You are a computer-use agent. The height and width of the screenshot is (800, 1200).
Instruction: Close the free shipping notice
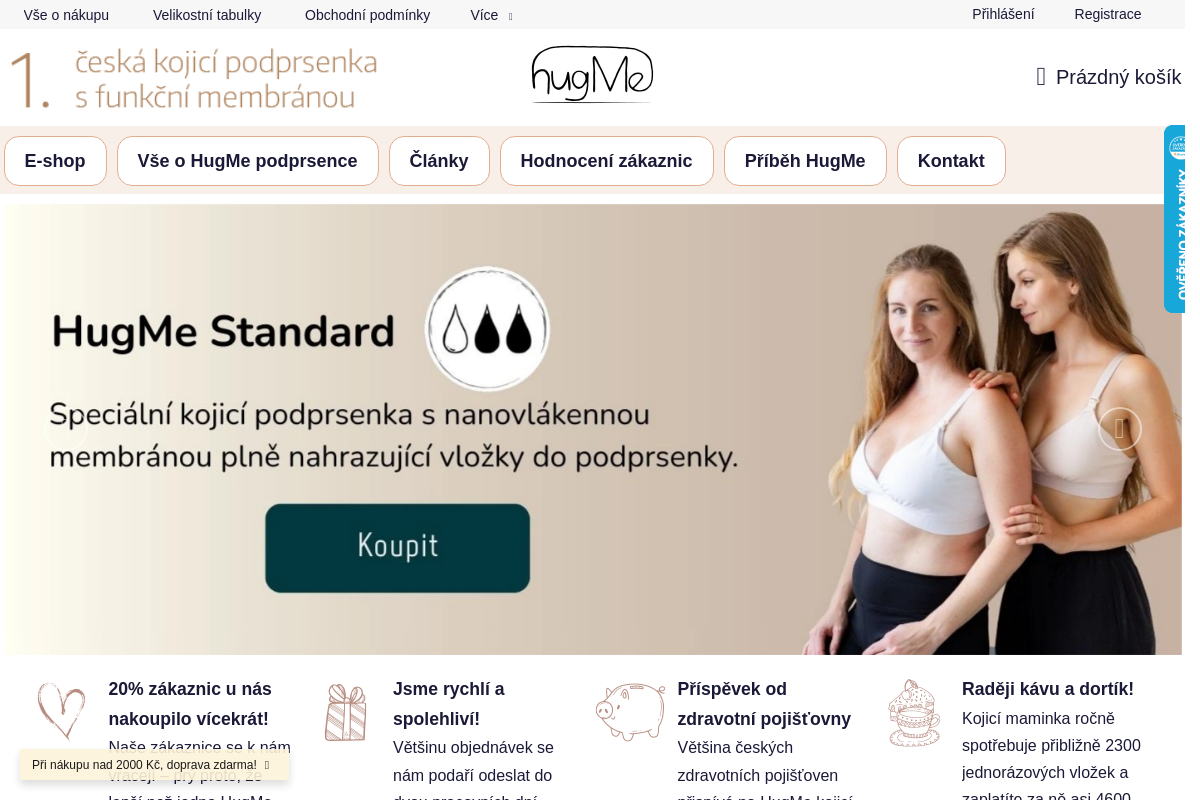click(267, 765)
